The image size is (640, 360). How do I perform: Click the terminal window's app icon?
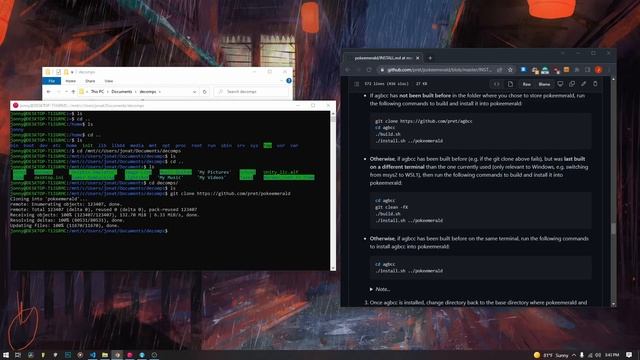tap(16, 105)
